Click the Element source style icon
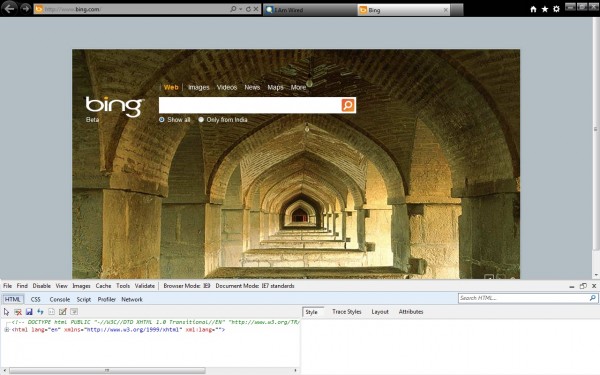This screenshot has height=375, width=600. click(51, 312)
